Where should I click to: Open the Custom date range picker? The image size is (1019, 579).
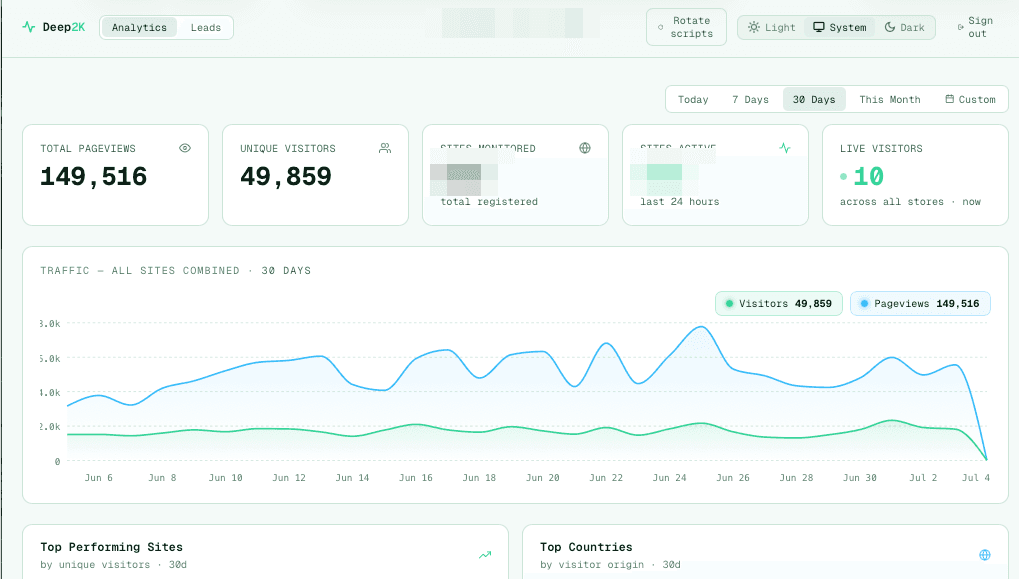970,99
